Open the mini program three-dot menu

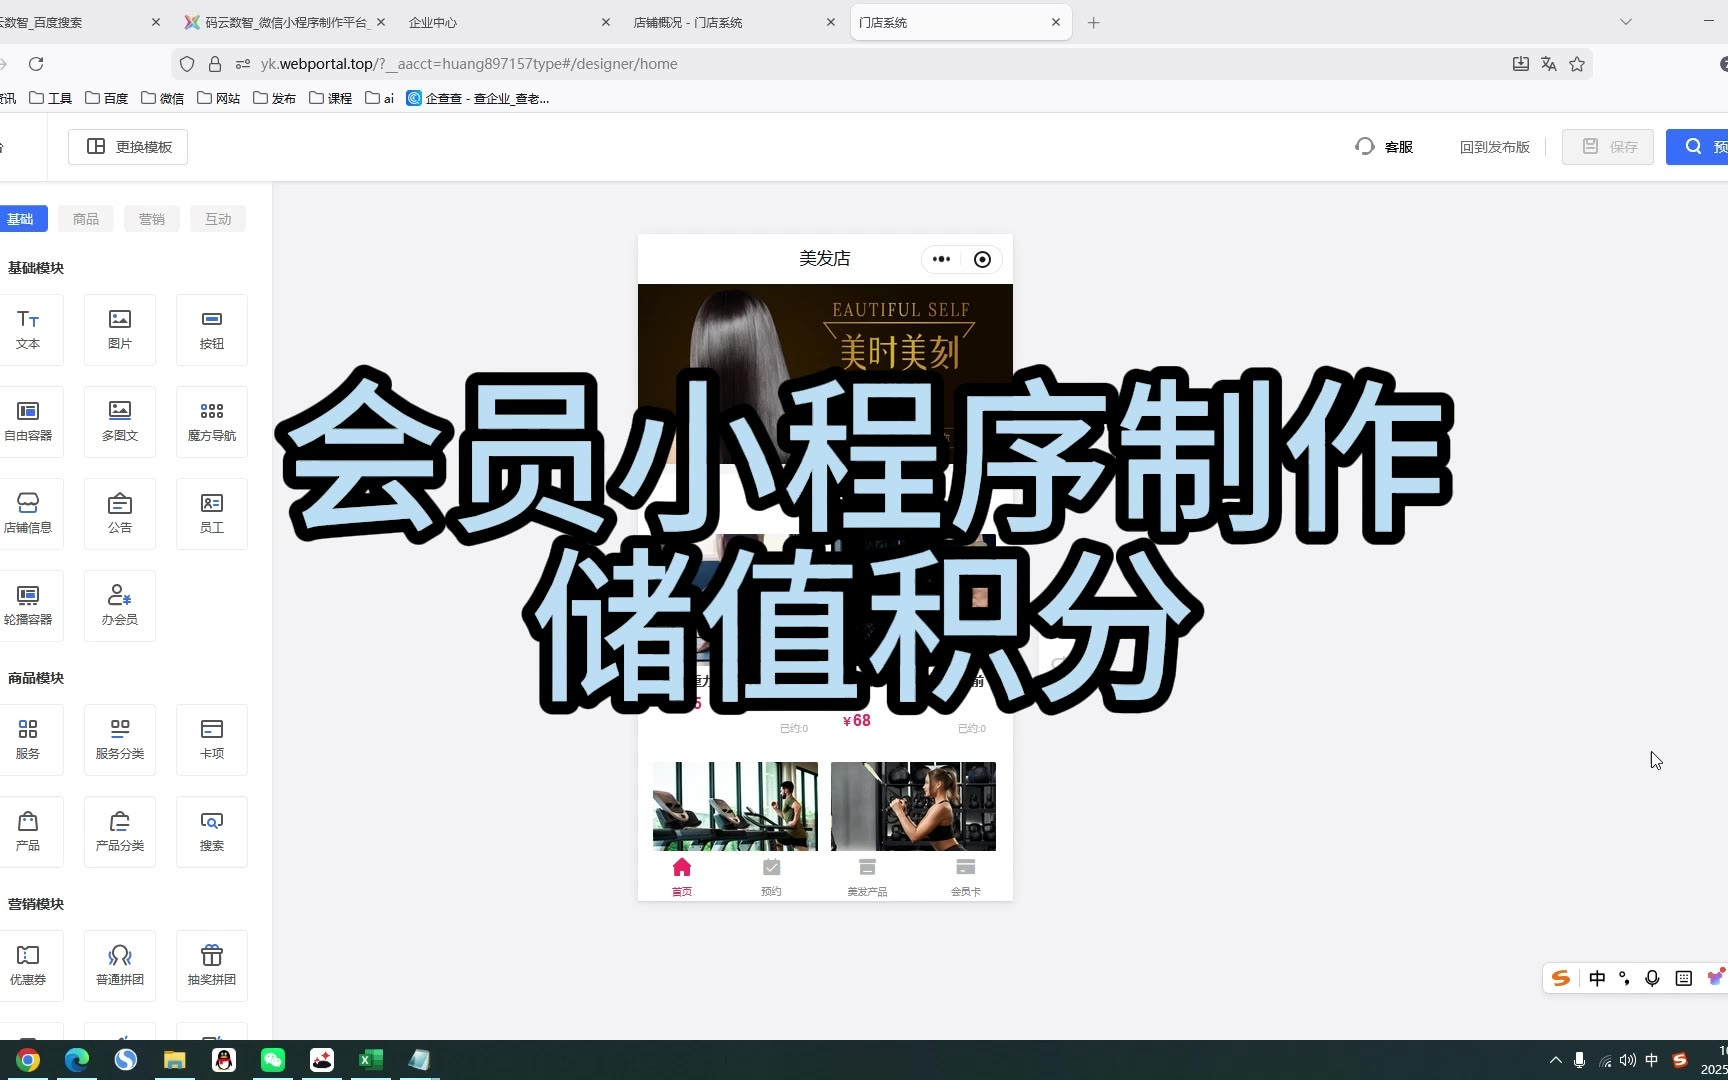941,259
